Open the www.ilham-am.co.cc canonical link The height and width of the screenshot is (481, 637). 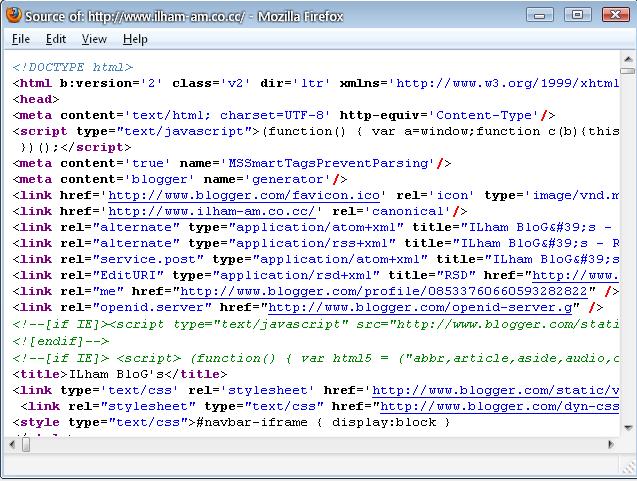pyautogui.click(x=212, y=211)
